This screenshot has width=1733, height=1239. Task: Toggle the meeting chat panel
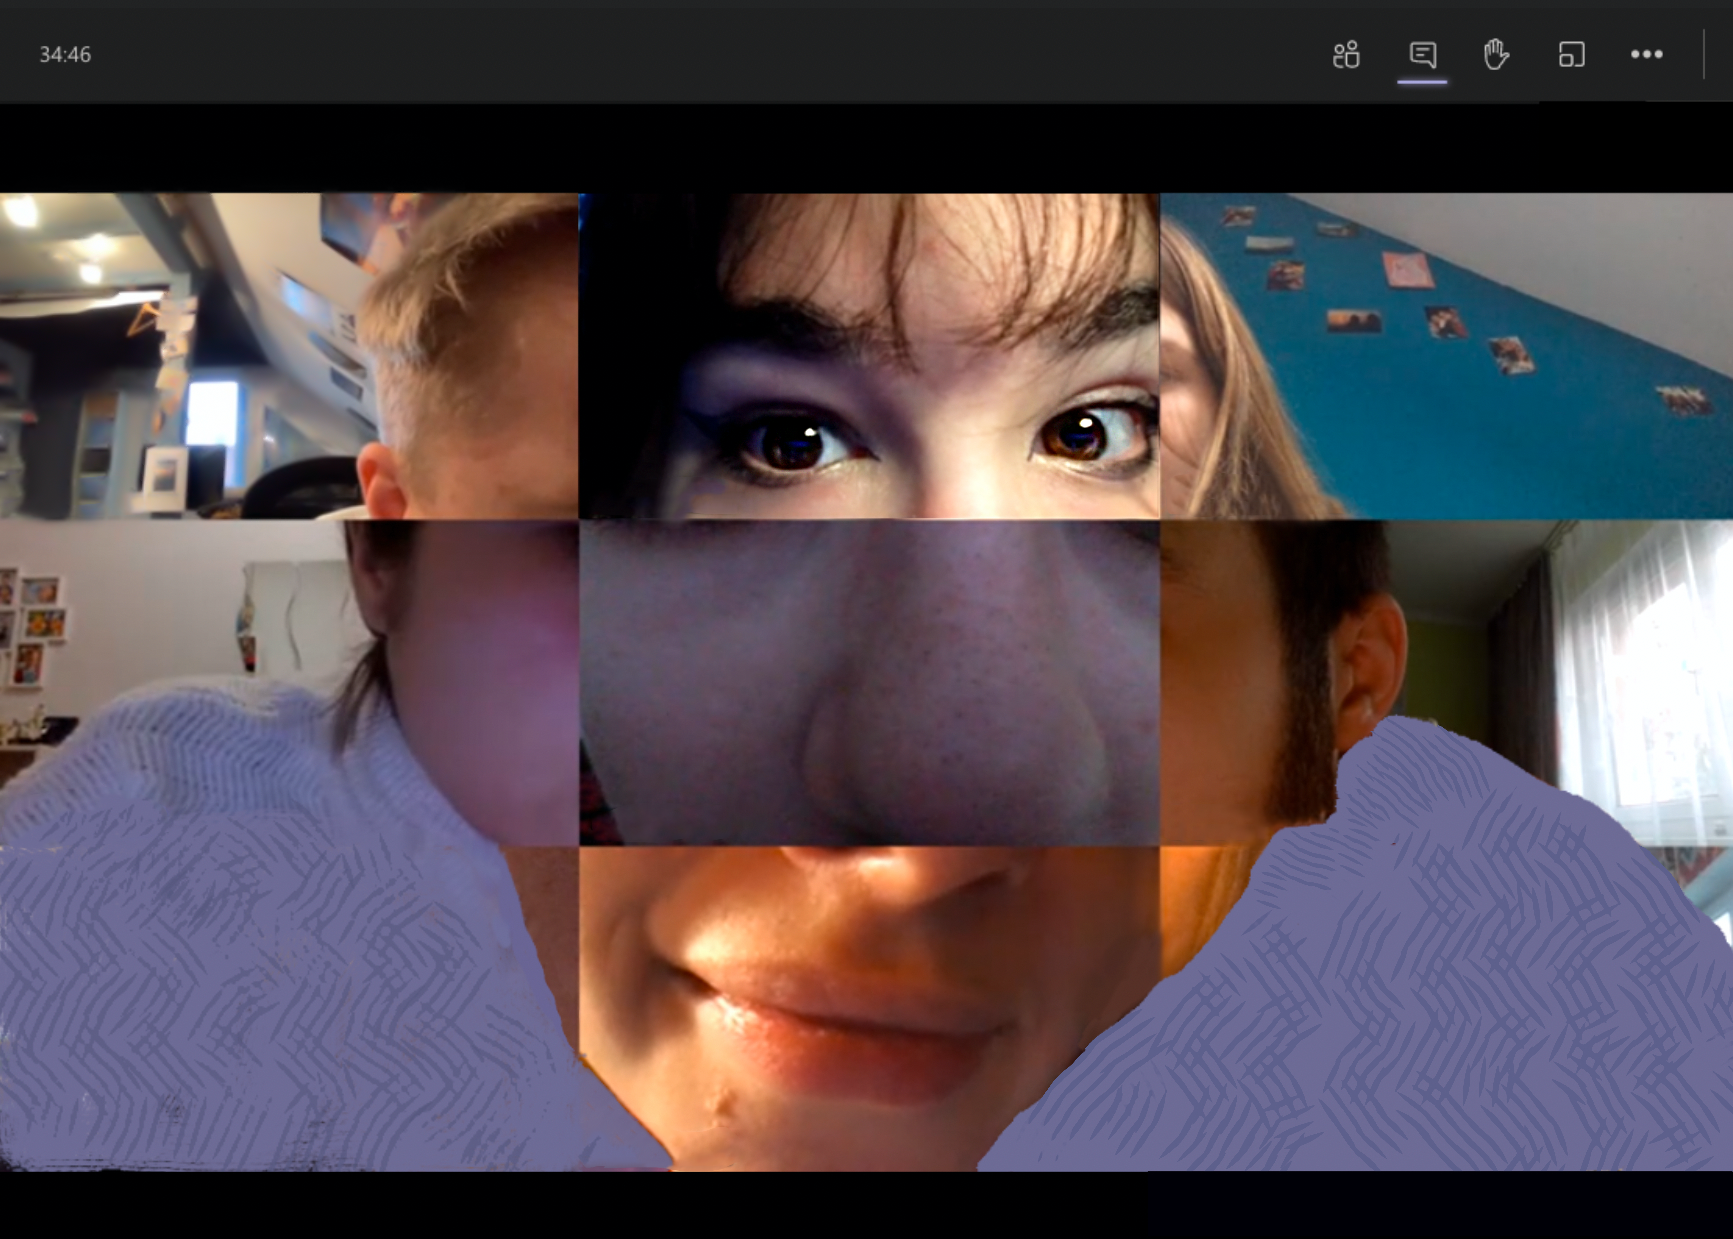(1422, 55)
